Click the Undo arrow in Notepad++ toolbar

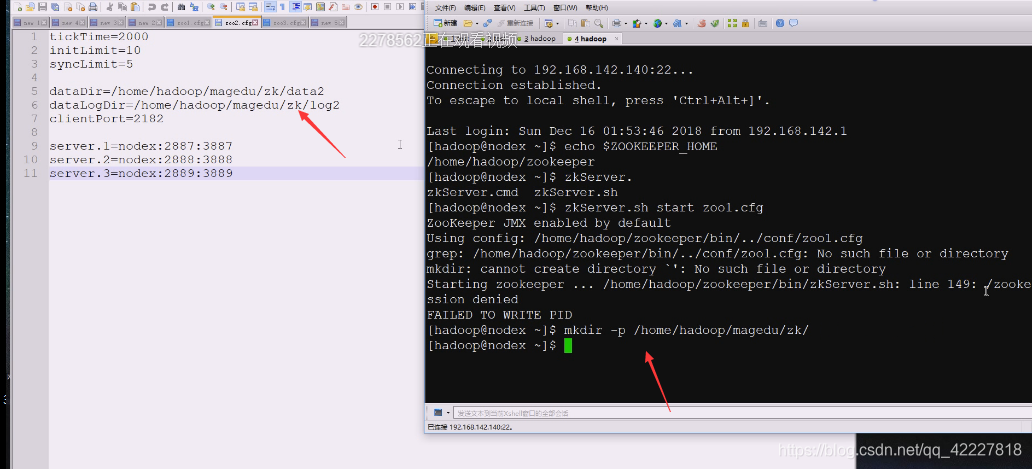(151, 7)
